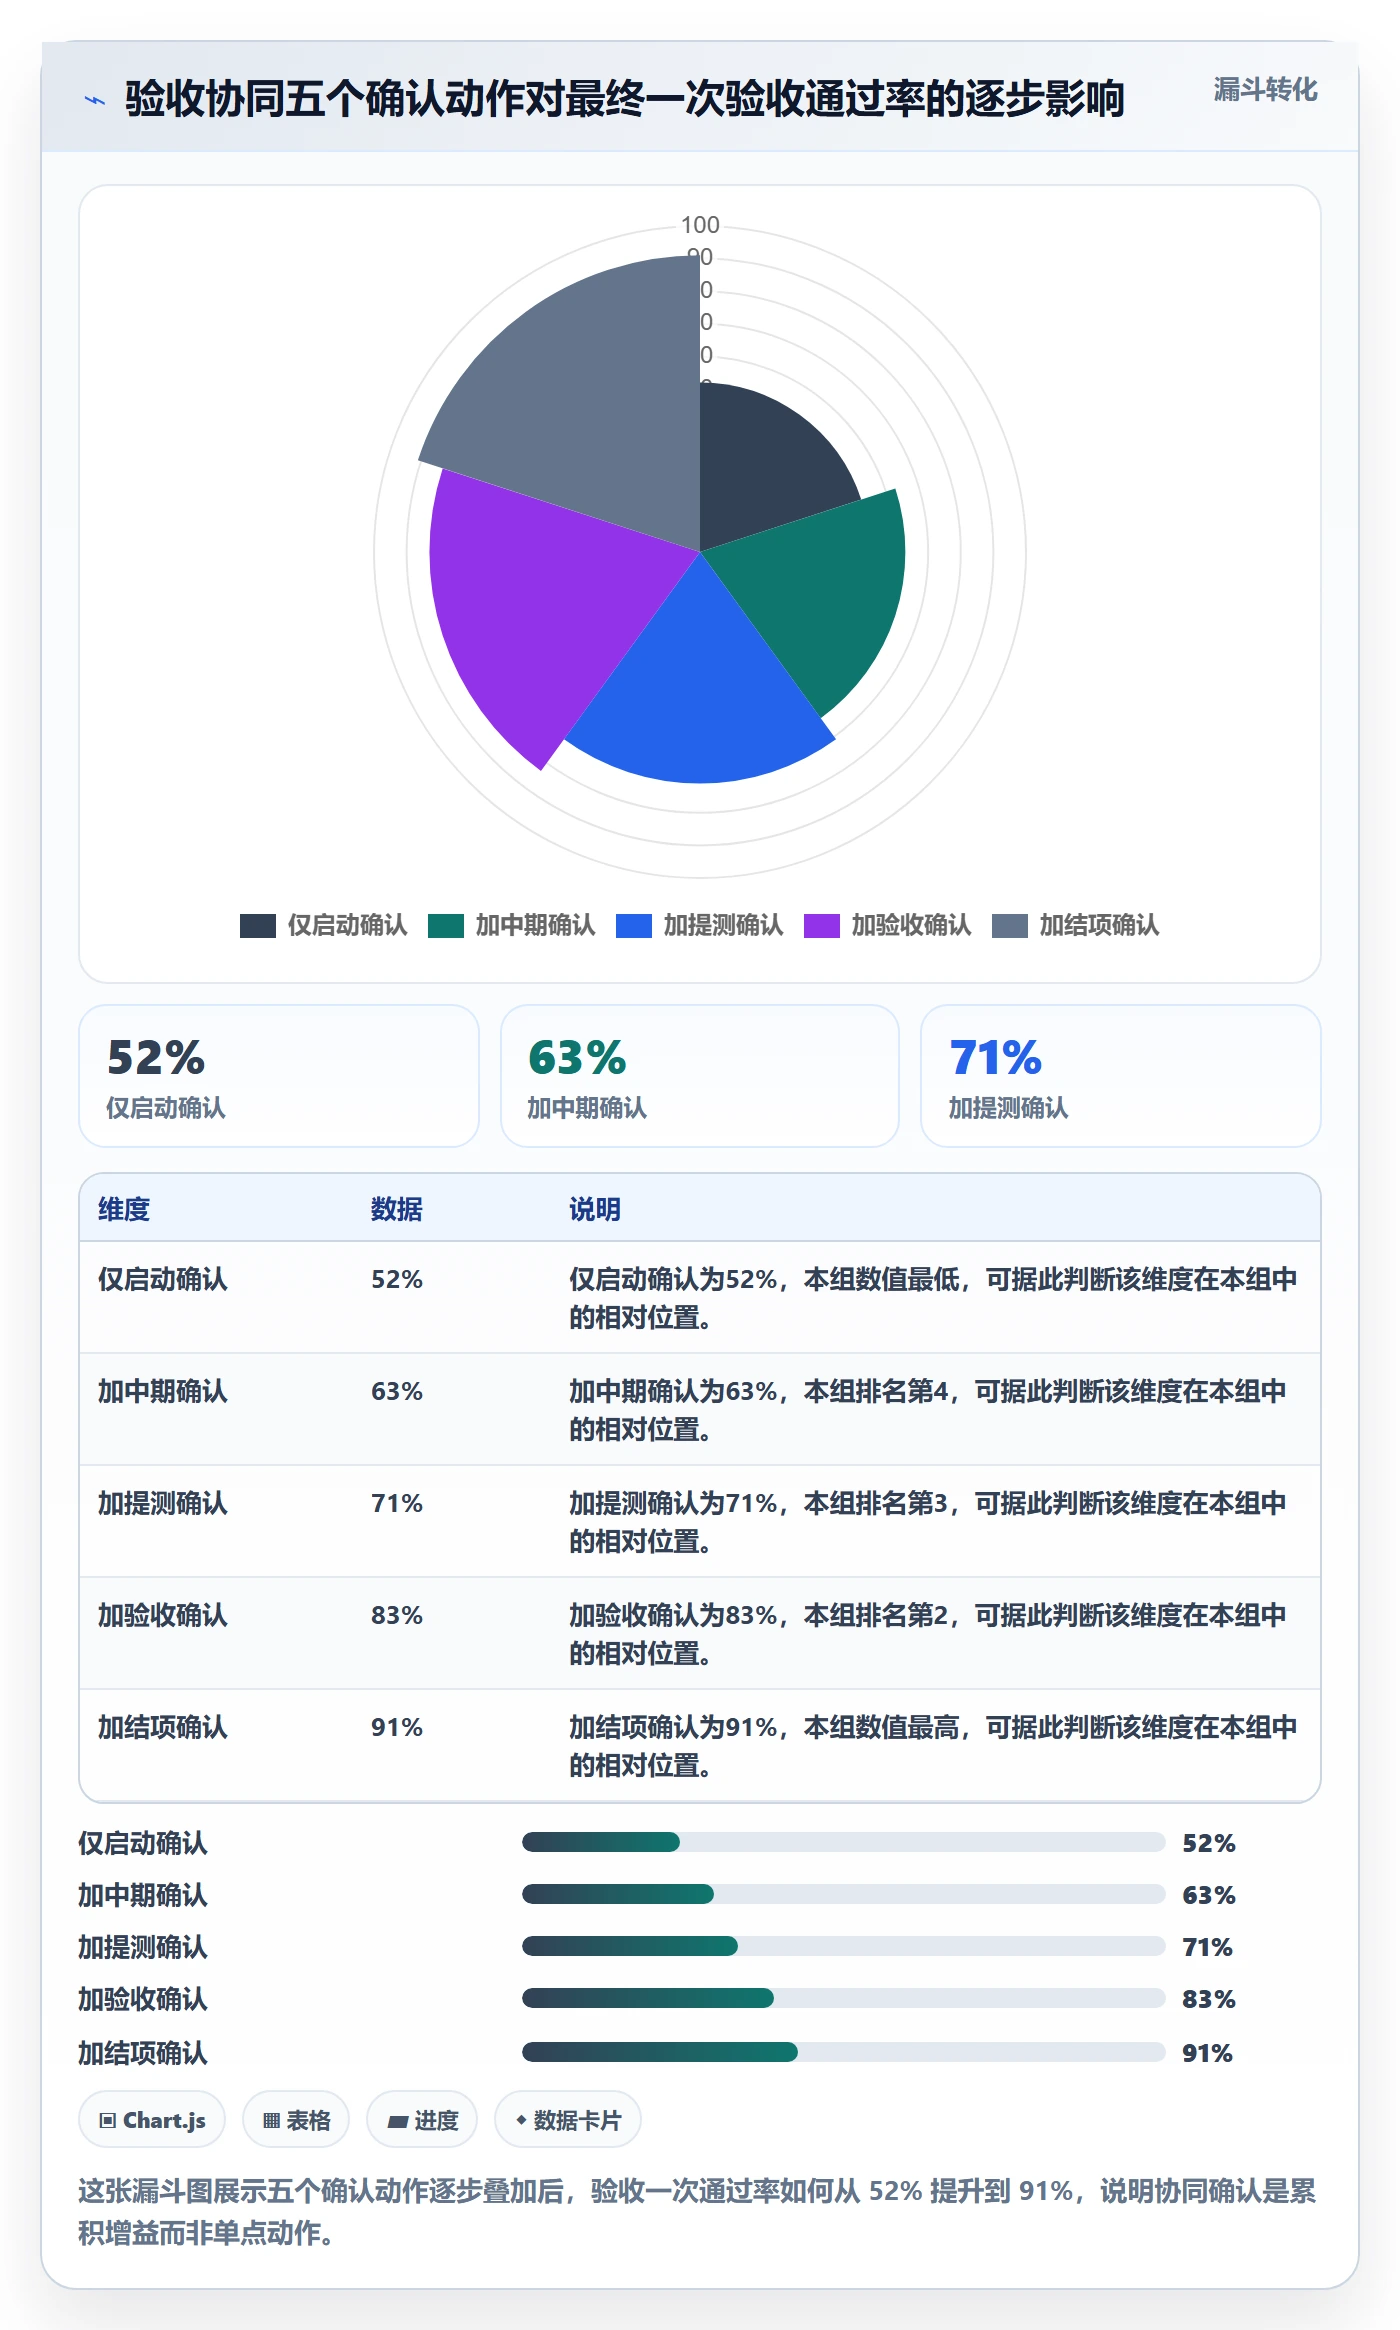Click the description starting 加提测确认为71%
Screen dimensions: 1400x2330
pyautogui.click(x=928, y=1522)
